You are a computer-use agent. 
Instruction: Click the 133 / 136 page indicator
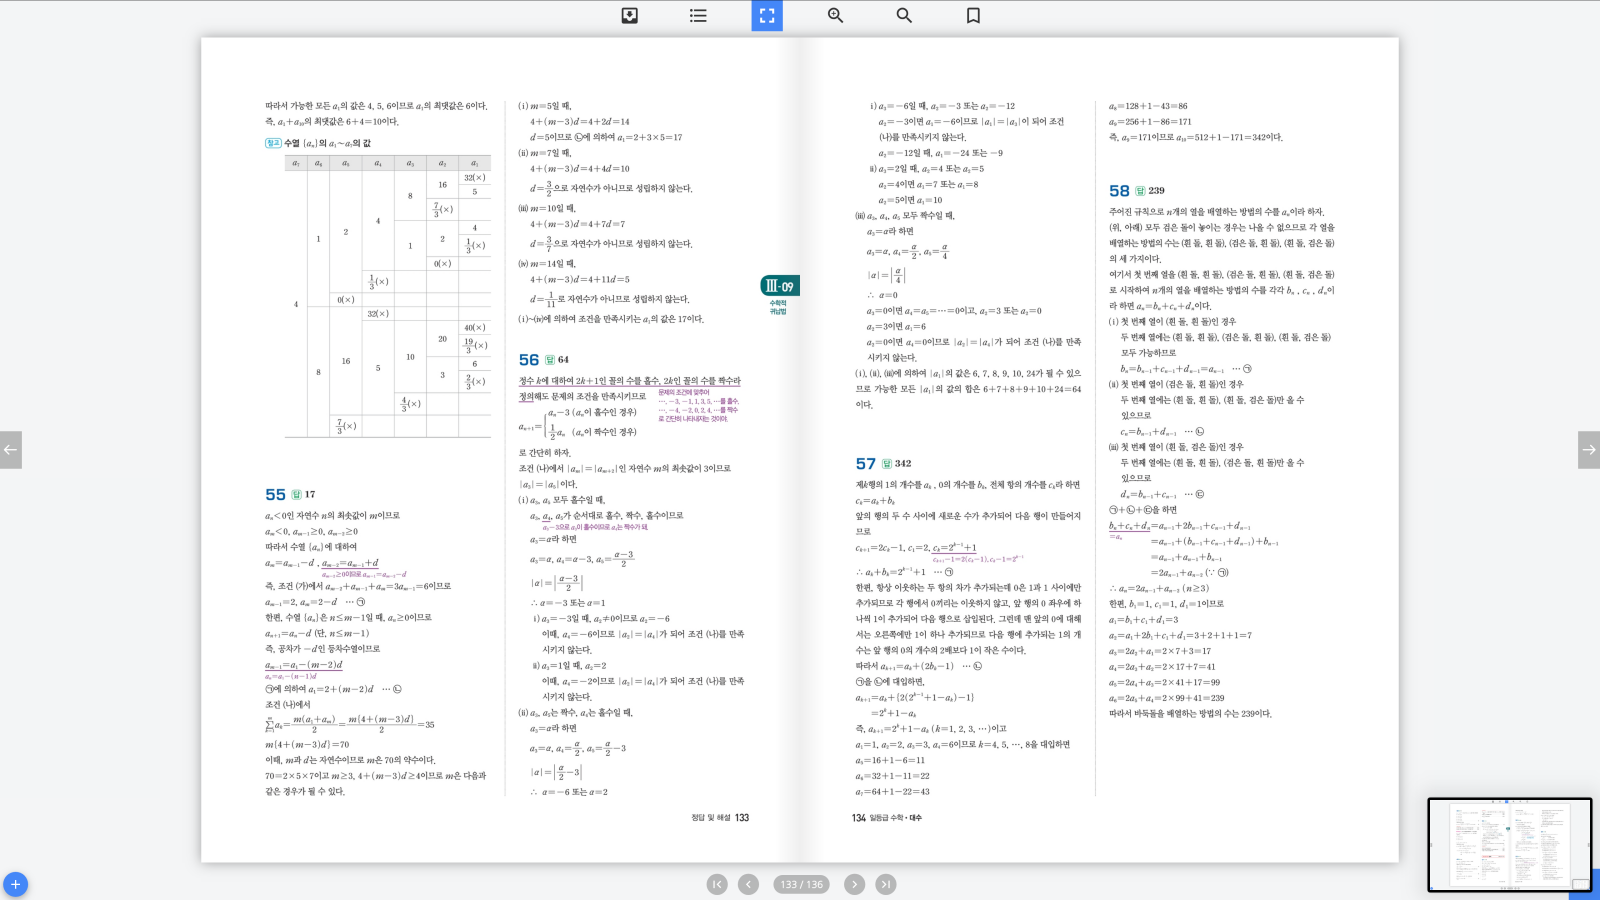click(x=801, y=884)
